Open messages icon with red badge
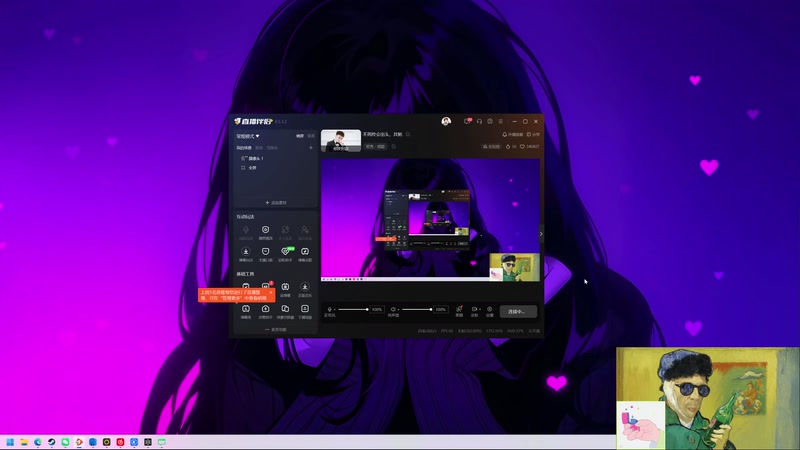 click(467, 121)
